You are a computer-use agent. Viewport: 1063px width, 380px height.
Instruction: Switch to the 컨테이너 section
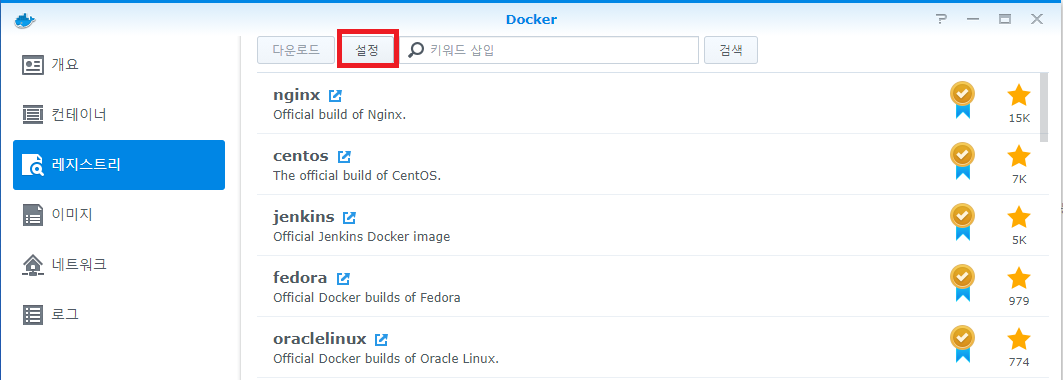[x=119, y=114]
